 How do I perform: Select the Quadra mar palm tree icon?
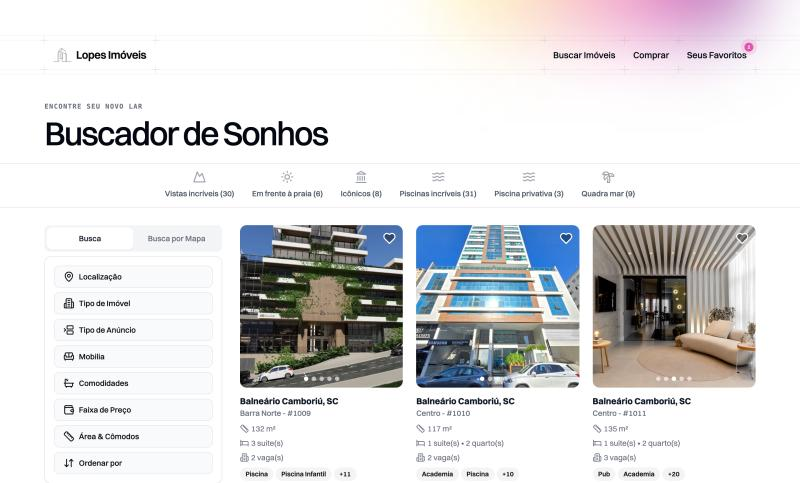(x=608, y=177)
